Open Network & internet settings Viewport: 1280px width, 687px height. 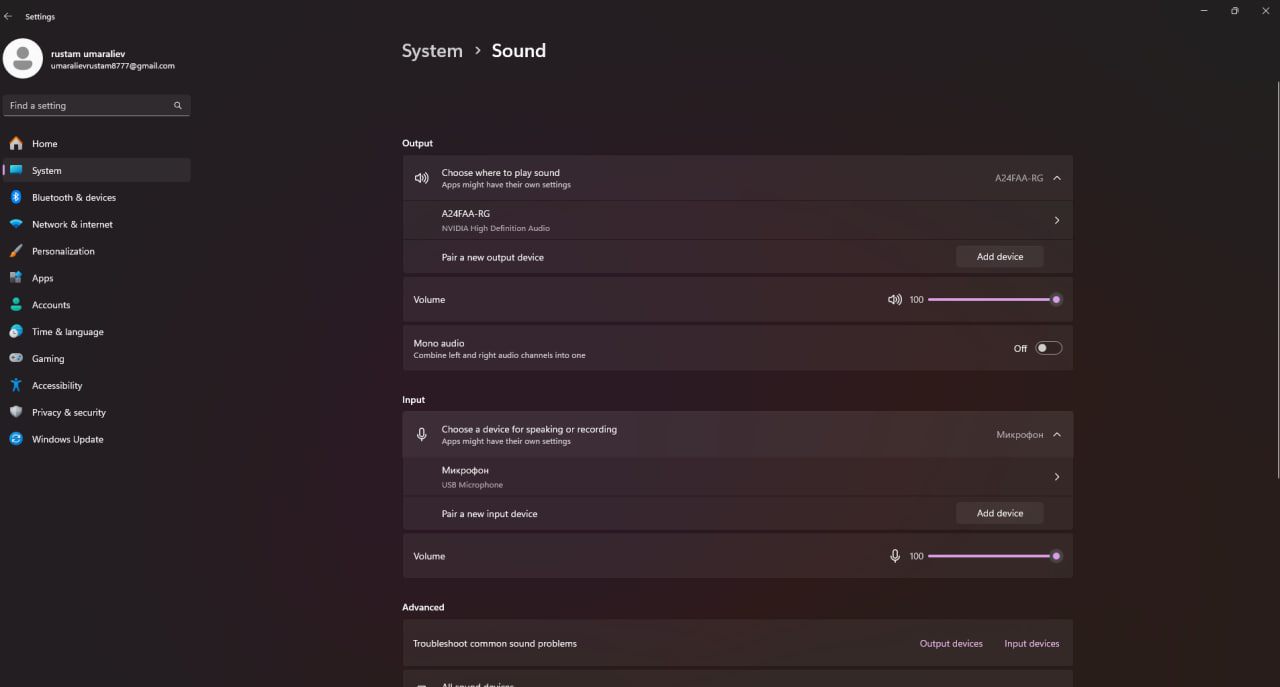coord(96,224)
